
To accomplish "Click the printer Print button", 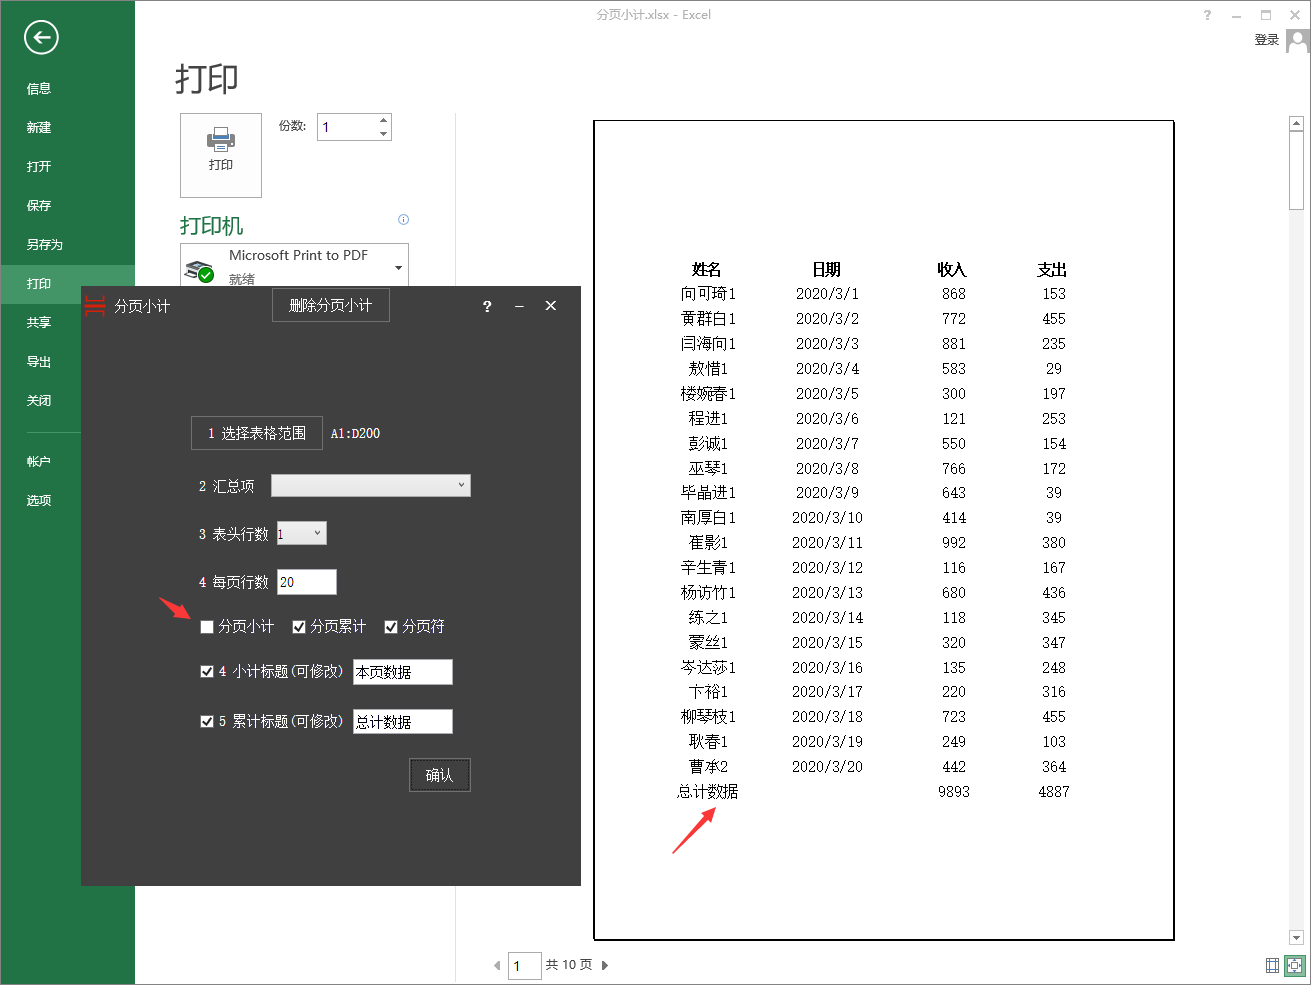I will pyautogui.click(x=221, y=155).
